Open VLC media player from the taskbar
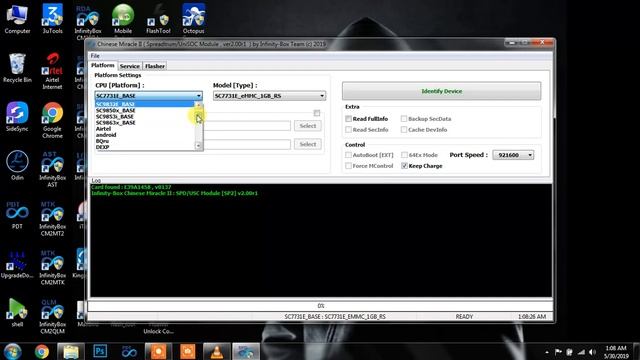The width and height of the screenshot is (640, 360). [x=217, y=351]
